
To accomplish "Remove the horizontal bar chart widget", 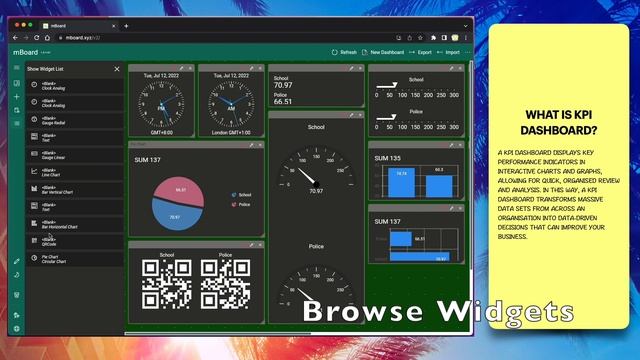I will tap(460, 208).
